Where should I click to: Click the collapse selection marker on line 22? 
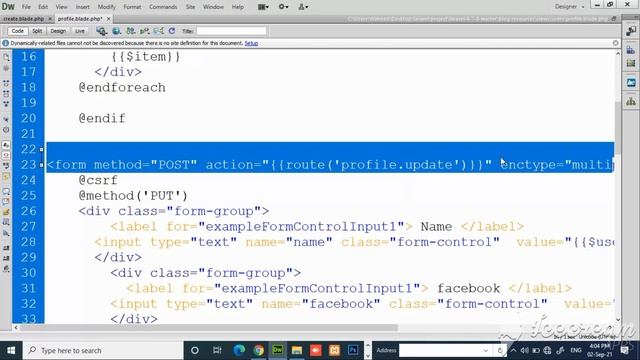tap(41, 149)
